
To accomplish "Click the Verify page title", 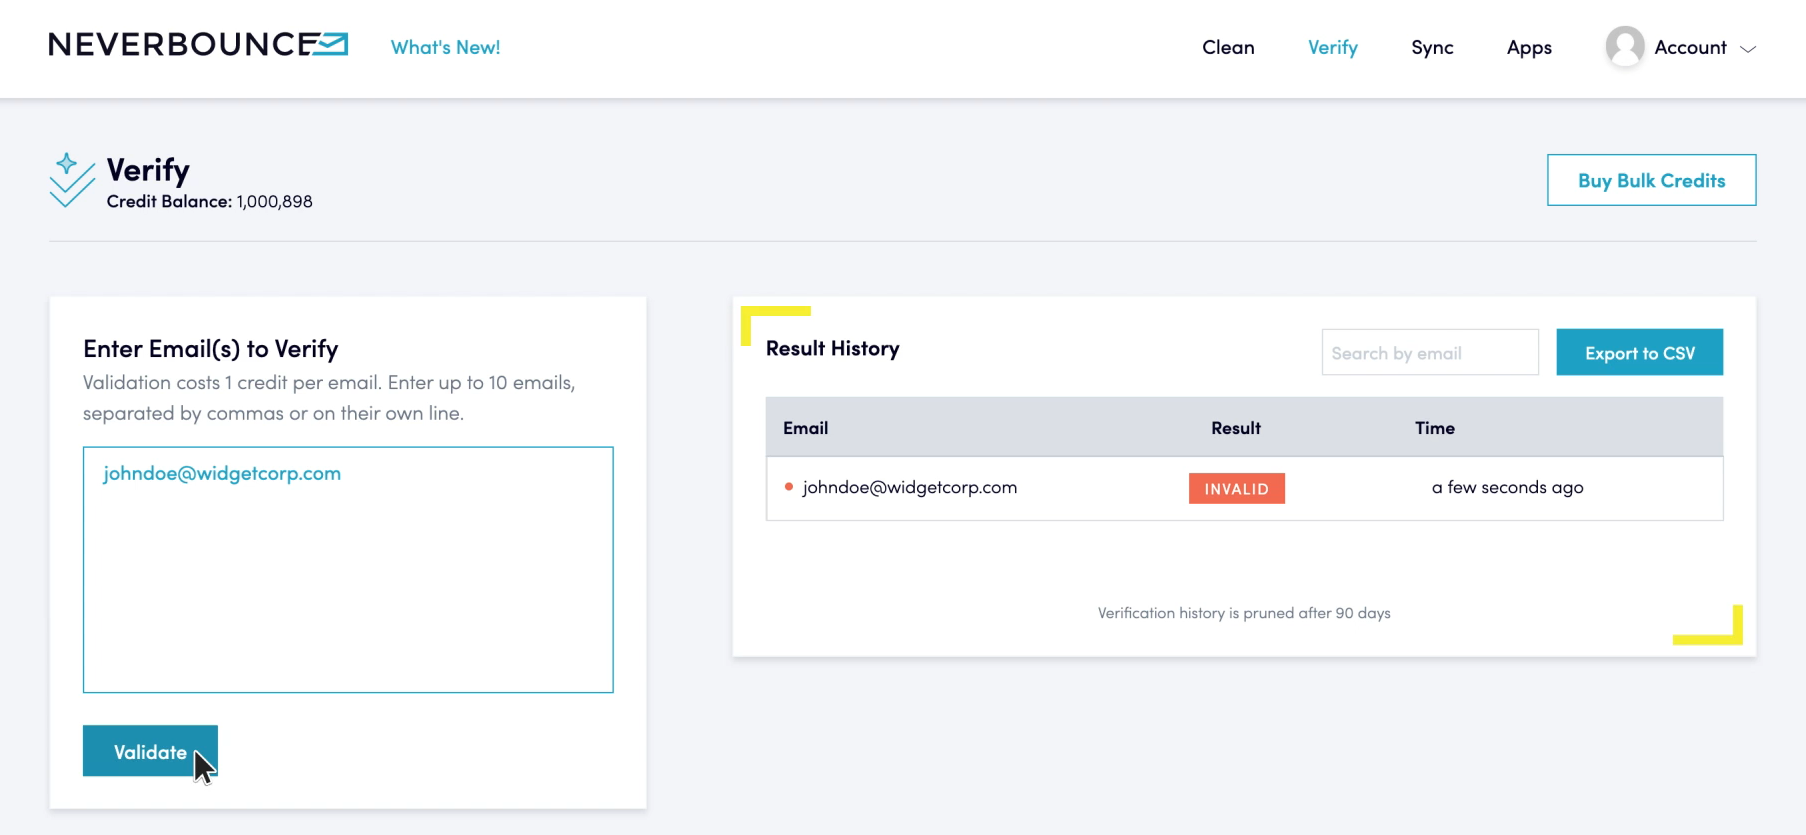I will 148,170.
